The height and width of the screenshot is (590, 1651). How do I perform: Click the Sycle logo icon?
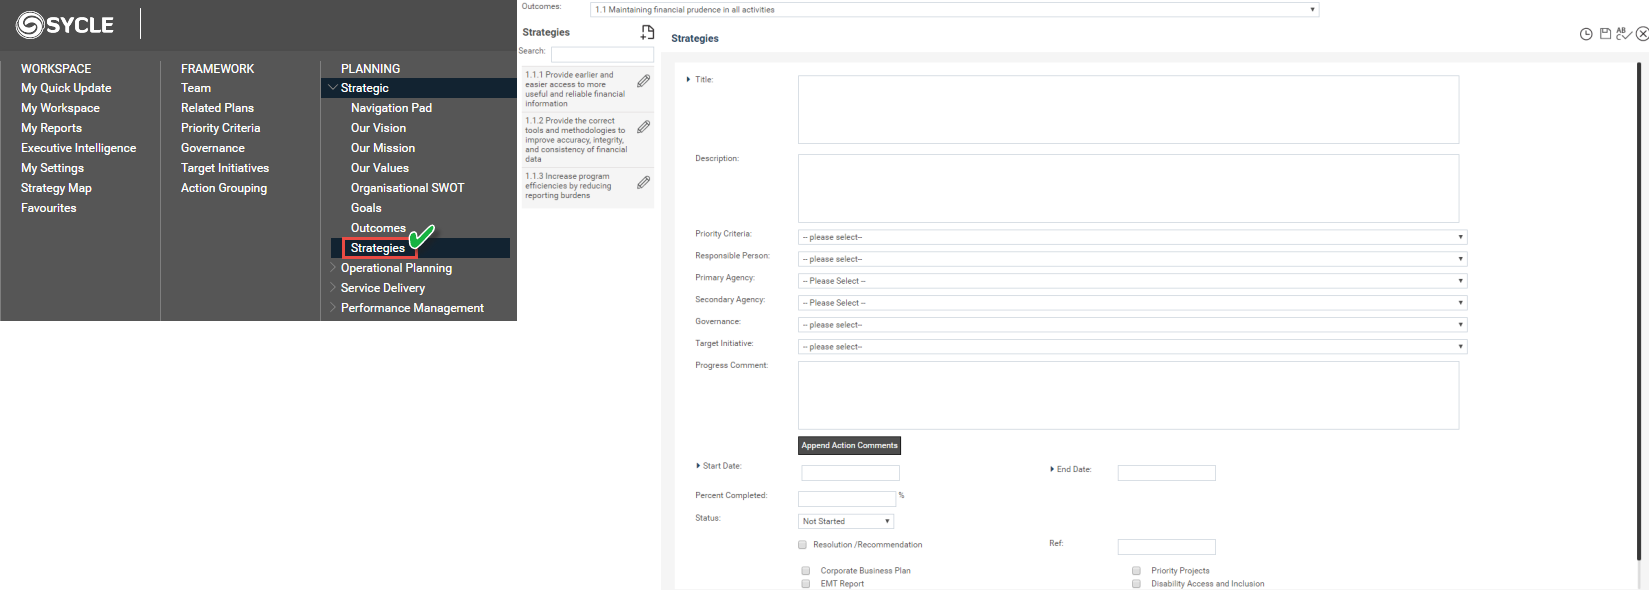[x=30, y=25]
